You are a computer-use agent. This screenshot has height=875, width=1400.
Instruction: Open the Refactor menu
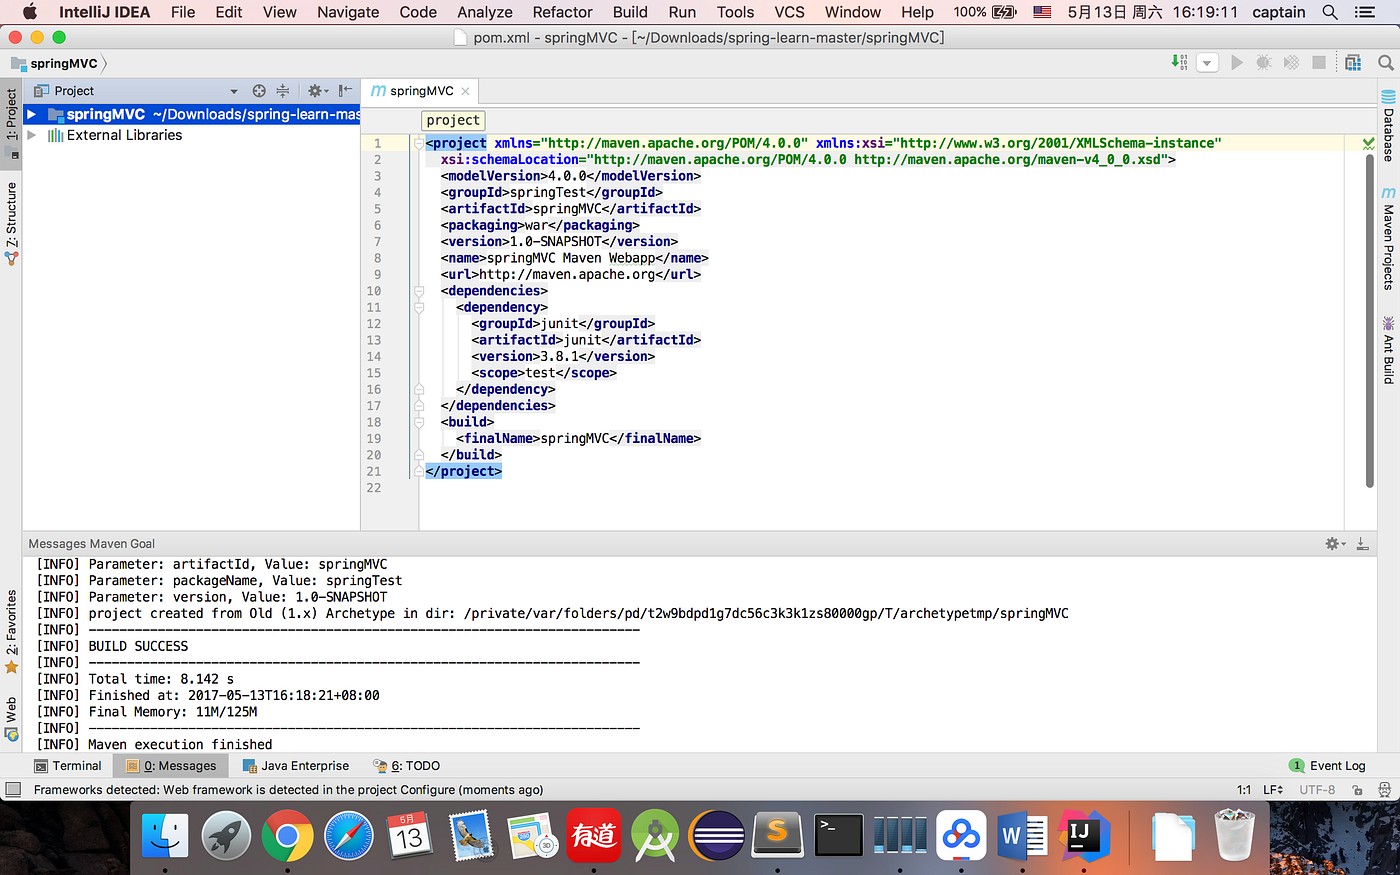[x=561, y=12]
